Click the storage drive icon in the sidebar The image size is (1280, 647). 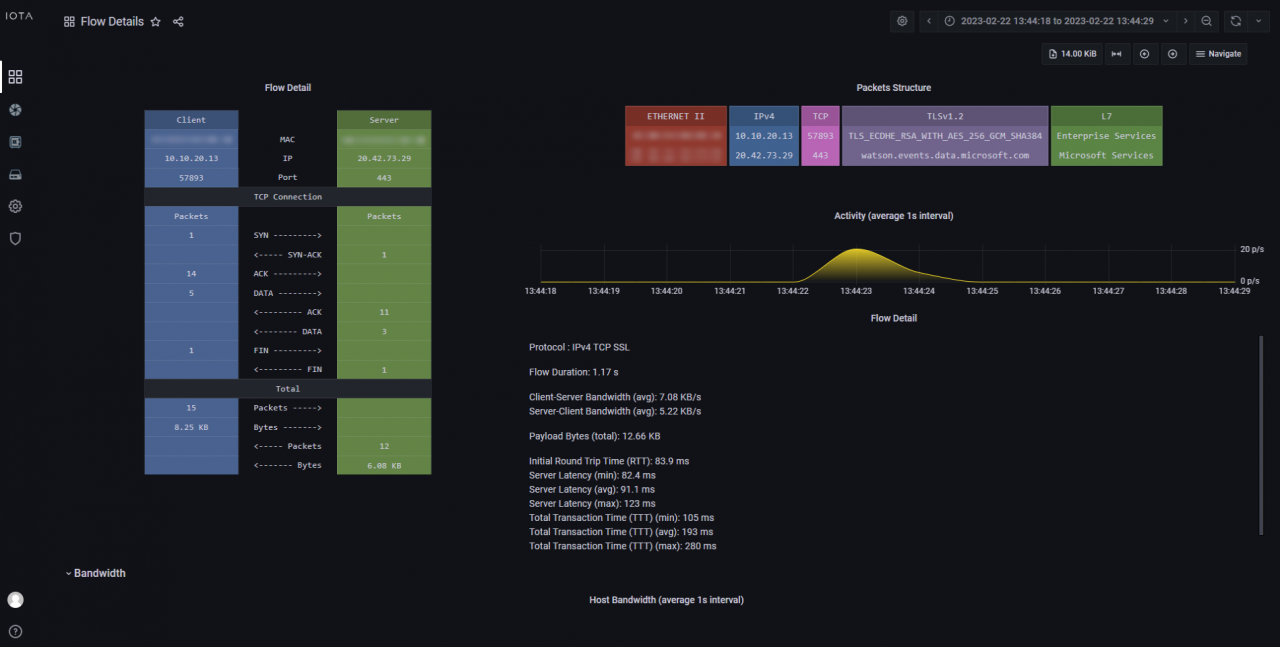(14, 174)
